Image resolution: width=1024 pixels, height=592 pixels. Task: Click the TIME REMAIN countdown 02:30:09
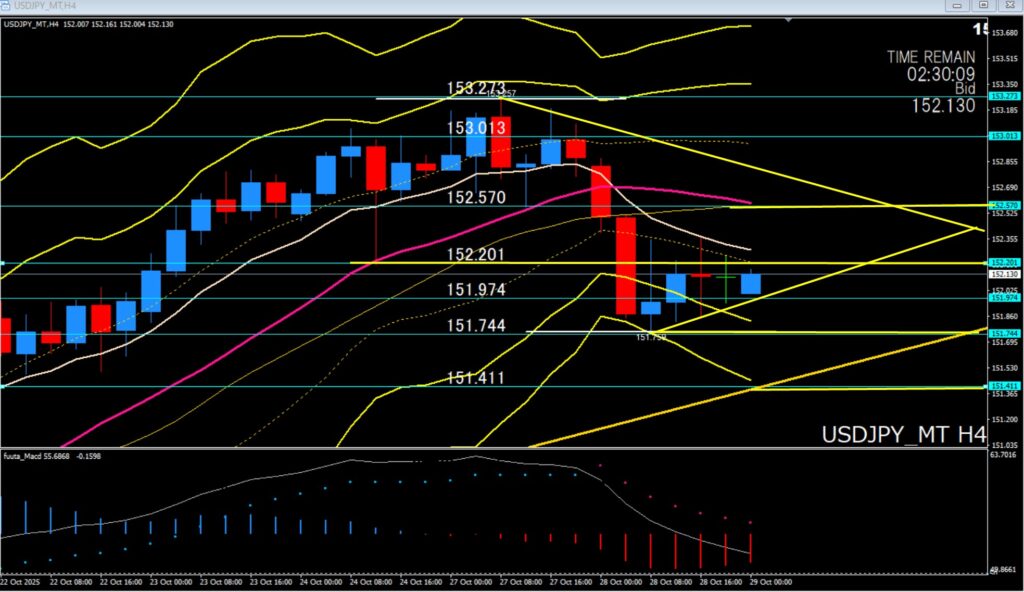(941, 74)
